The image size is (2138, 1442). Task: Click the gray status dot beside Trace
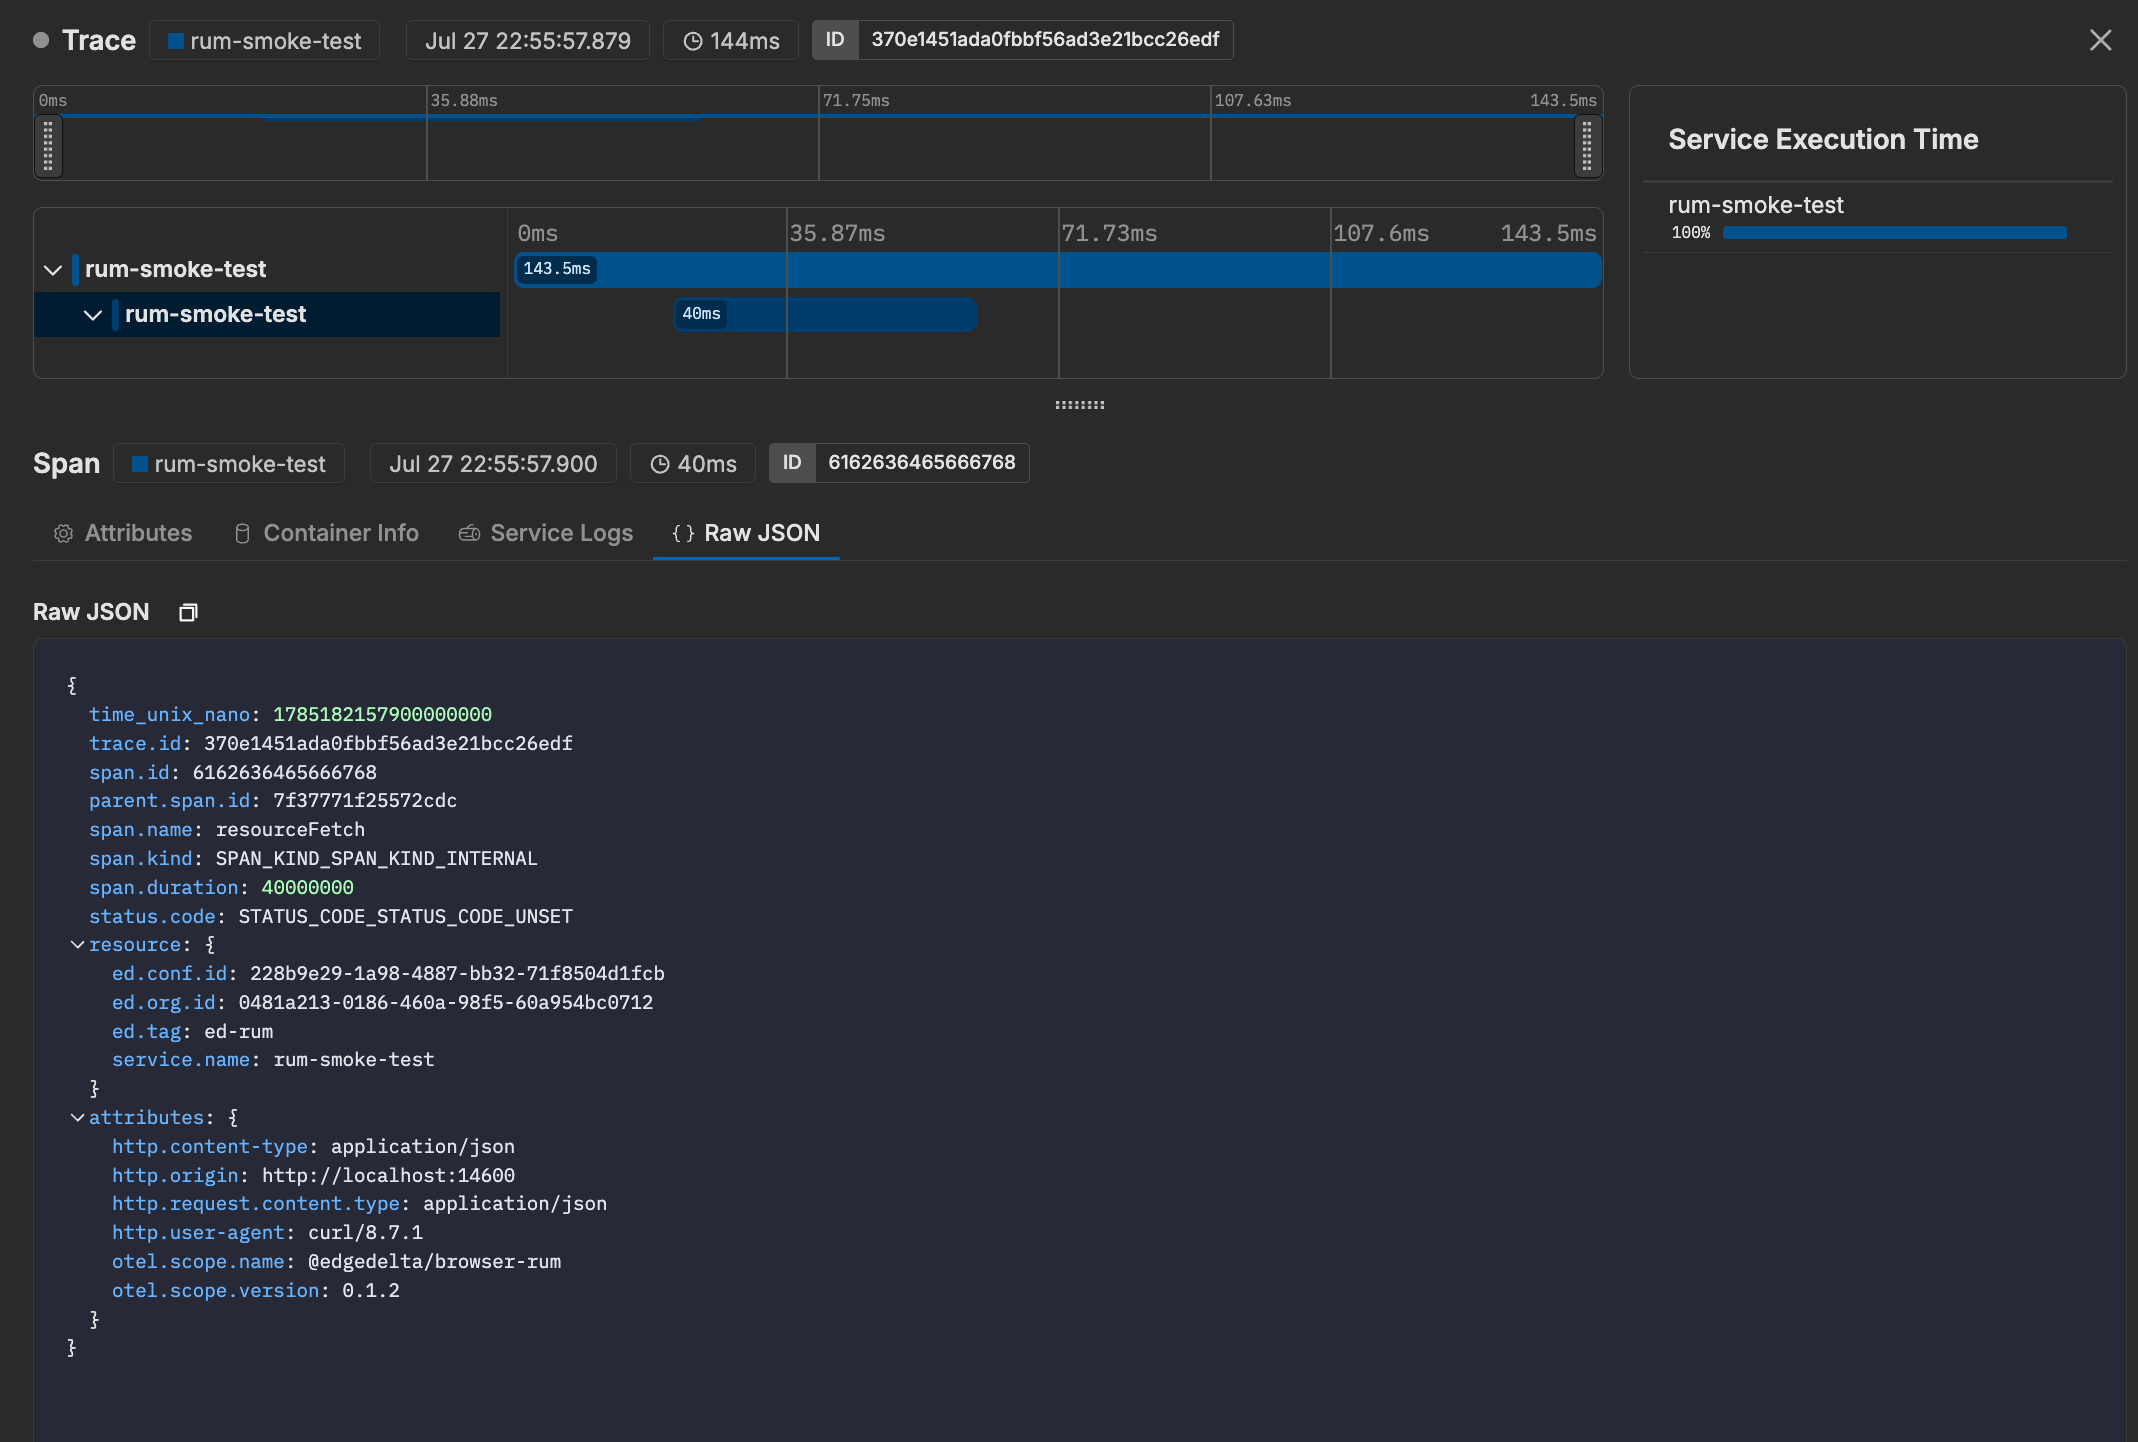[41, 40]
